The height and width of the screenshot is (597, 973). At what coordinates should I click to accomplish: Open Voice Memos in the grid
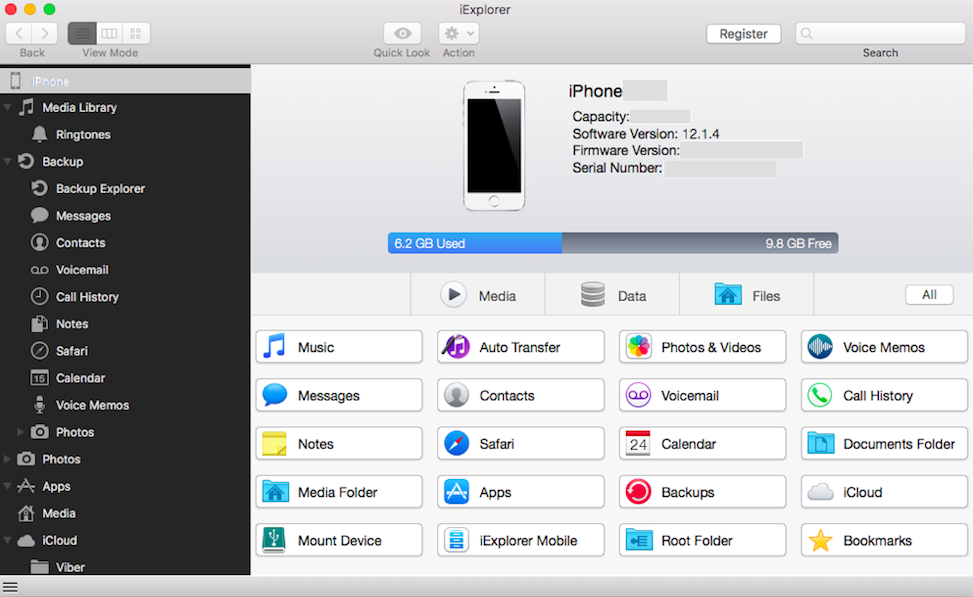pos(884,347)
